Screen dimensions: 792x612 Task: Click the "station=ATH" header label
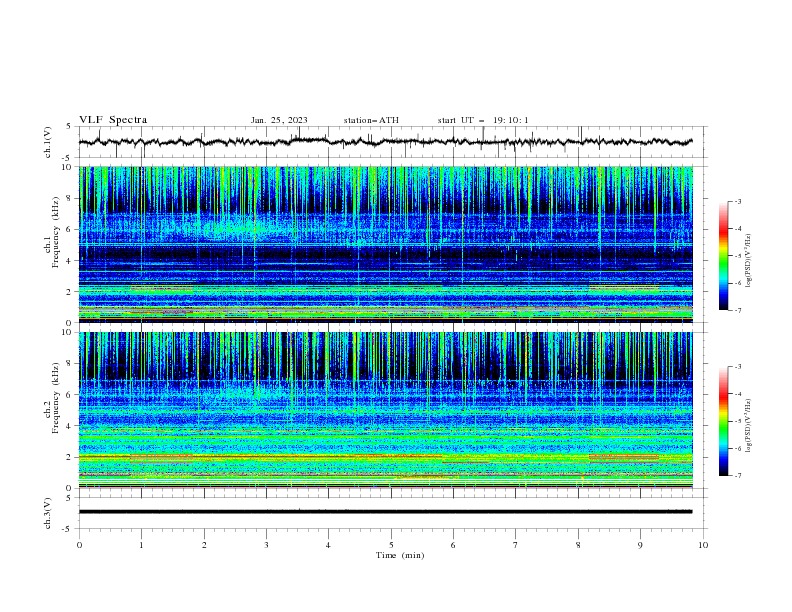[x=371, y=120]
